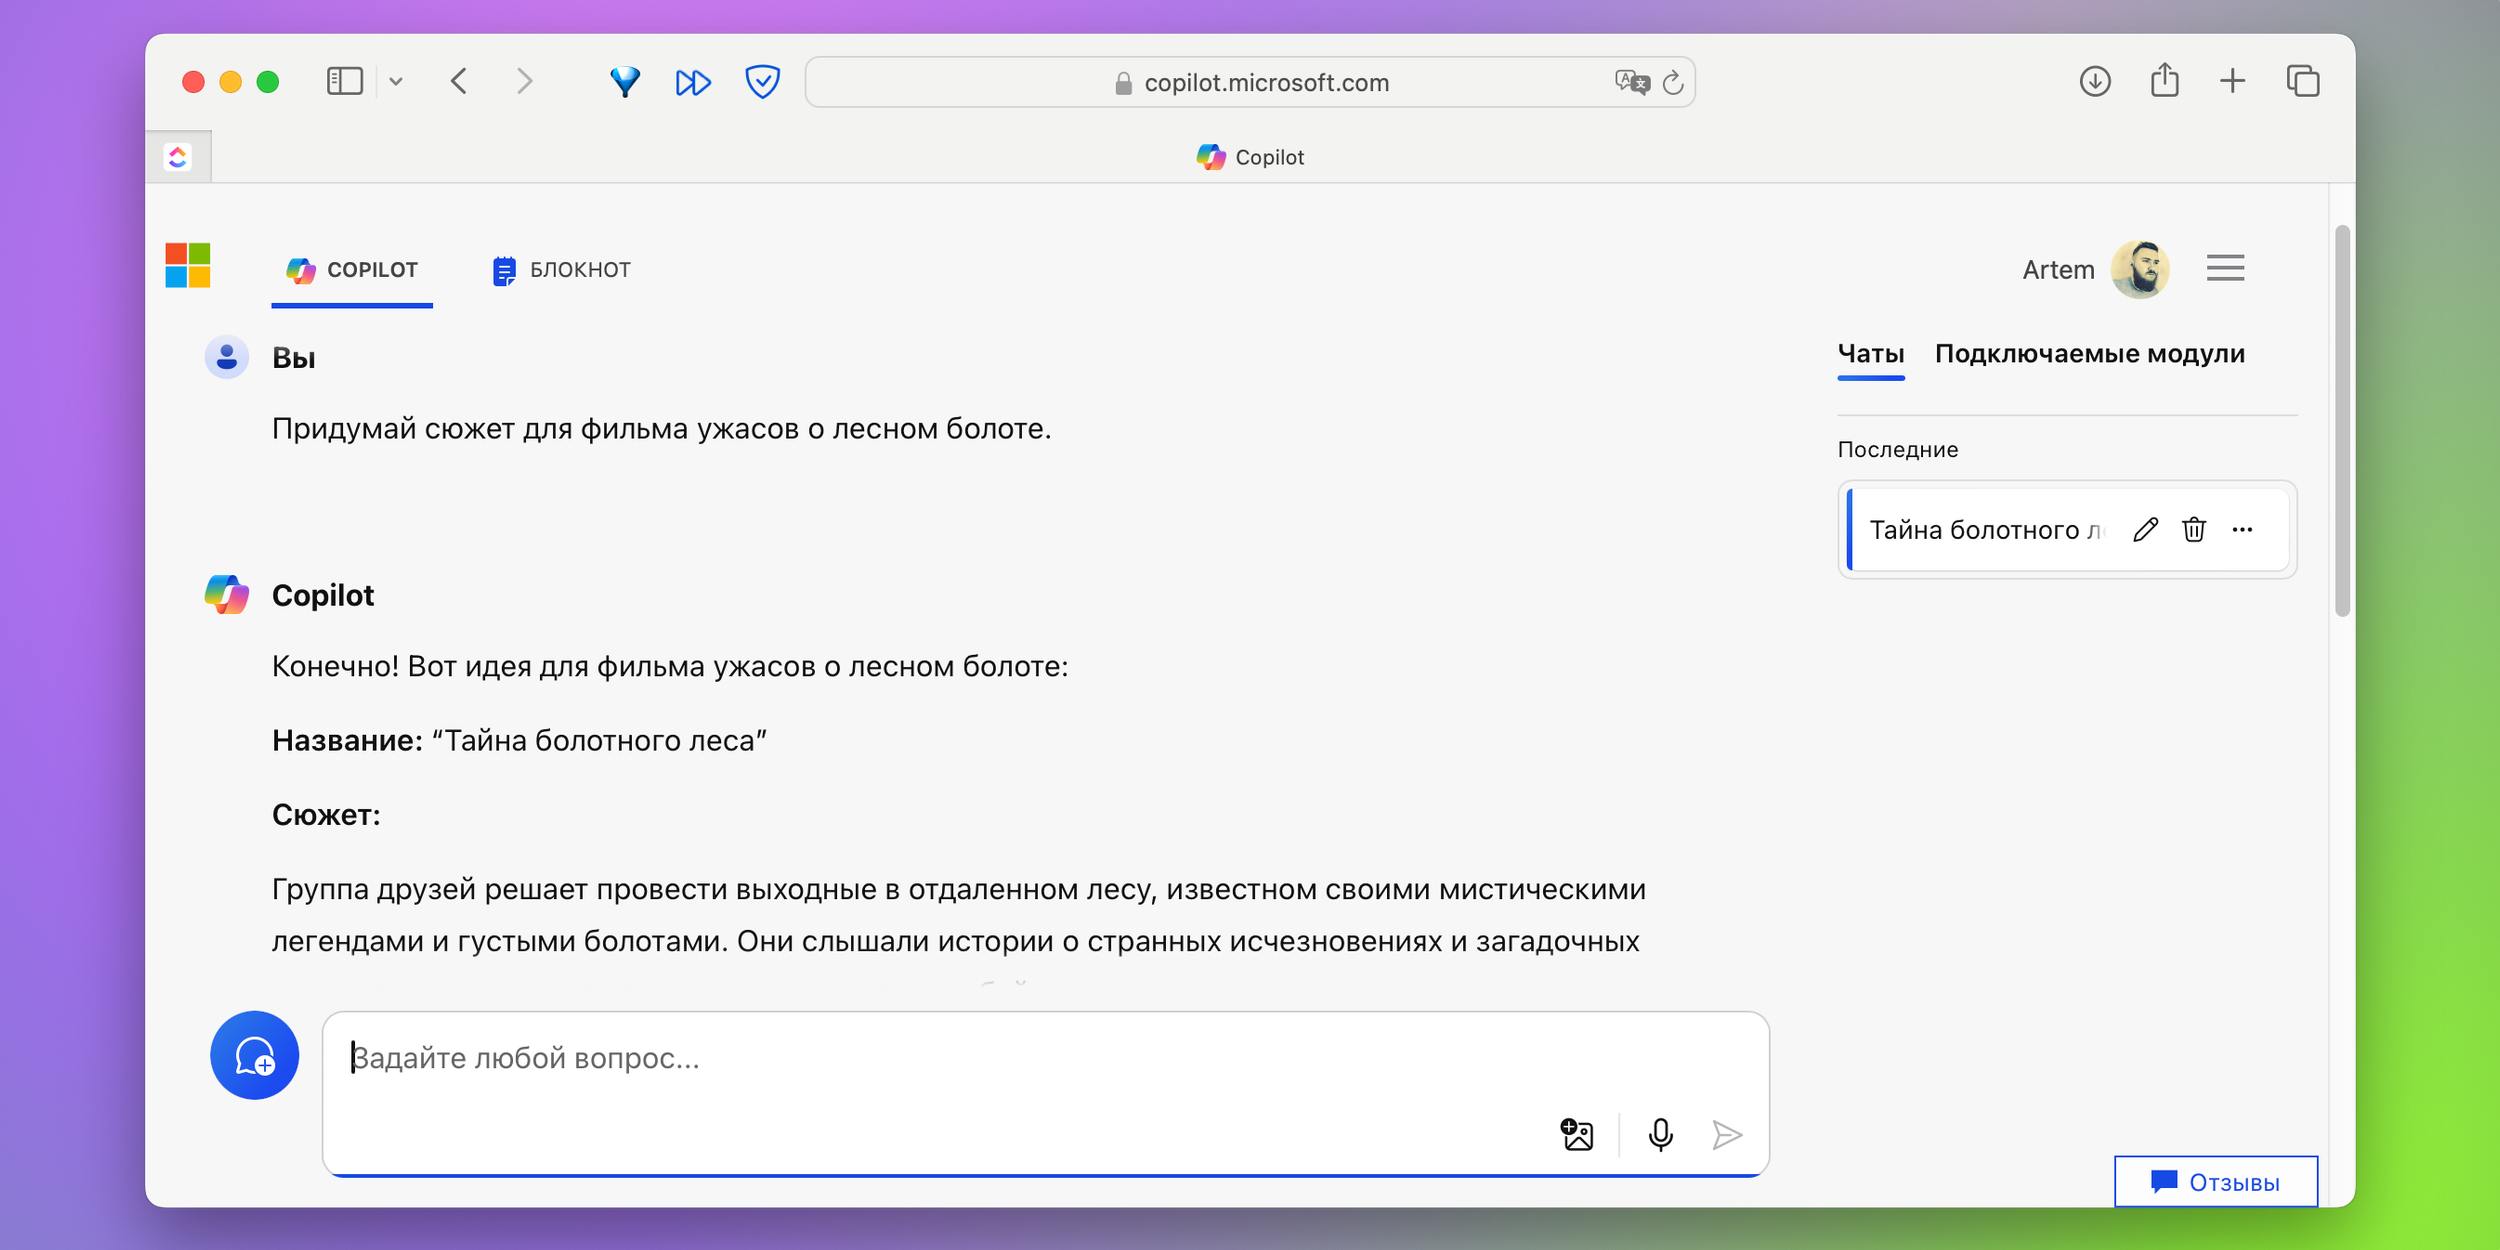Open the sidebar options dropdown chevron
Viewport: 2500px width, 1250px height.
(396, 82)
